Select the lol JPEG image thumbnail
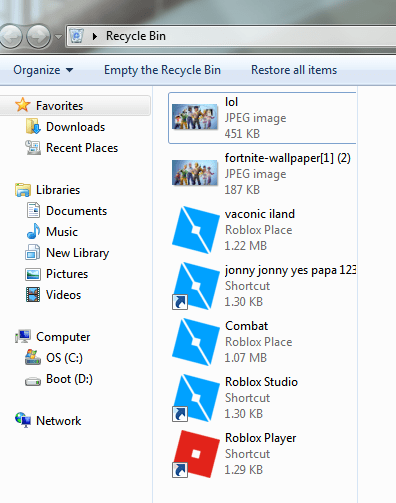The height and width of the screenshot is (503, 396). point(195,117)
